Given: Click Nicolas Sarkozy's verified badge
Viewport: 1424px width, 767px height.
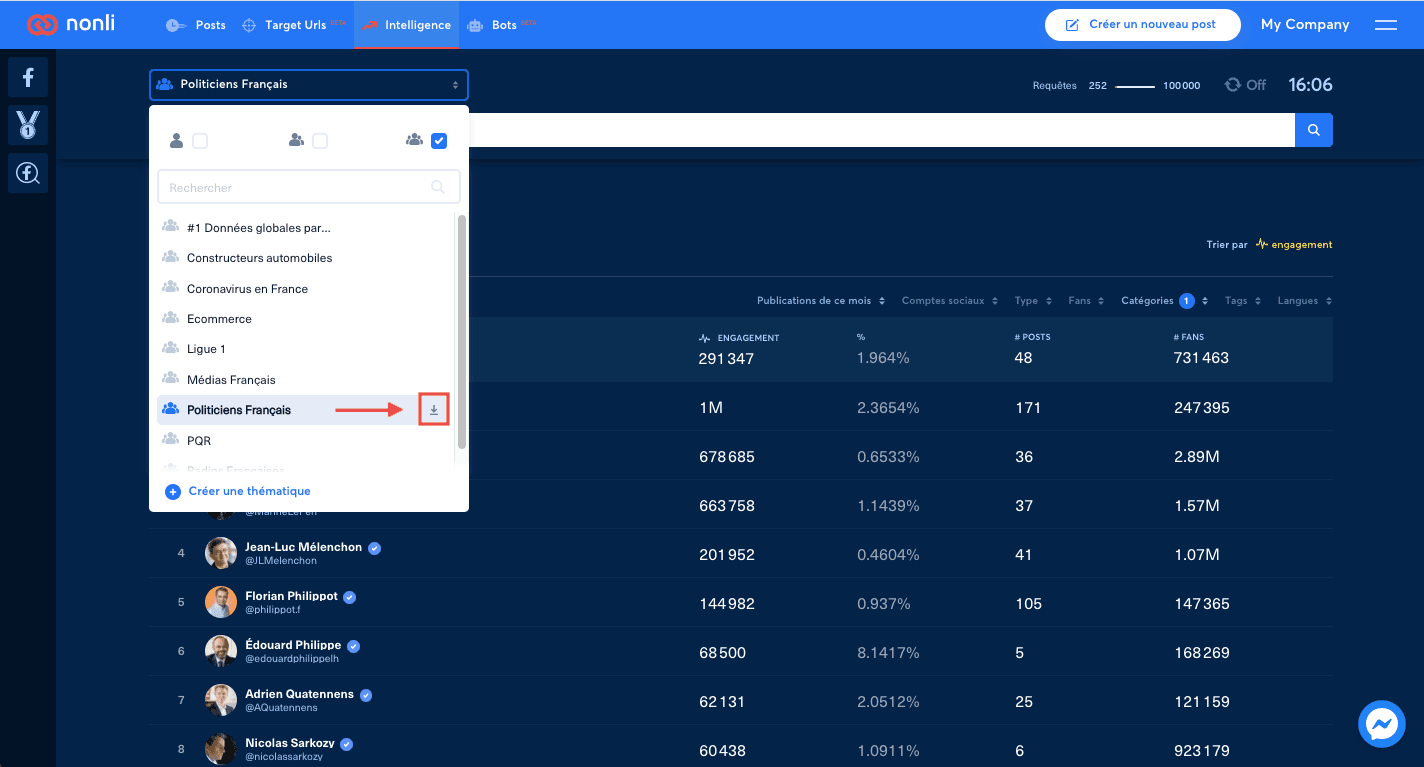Looking at the screenshot, I should pyautogui.click(x=346, y=744).
